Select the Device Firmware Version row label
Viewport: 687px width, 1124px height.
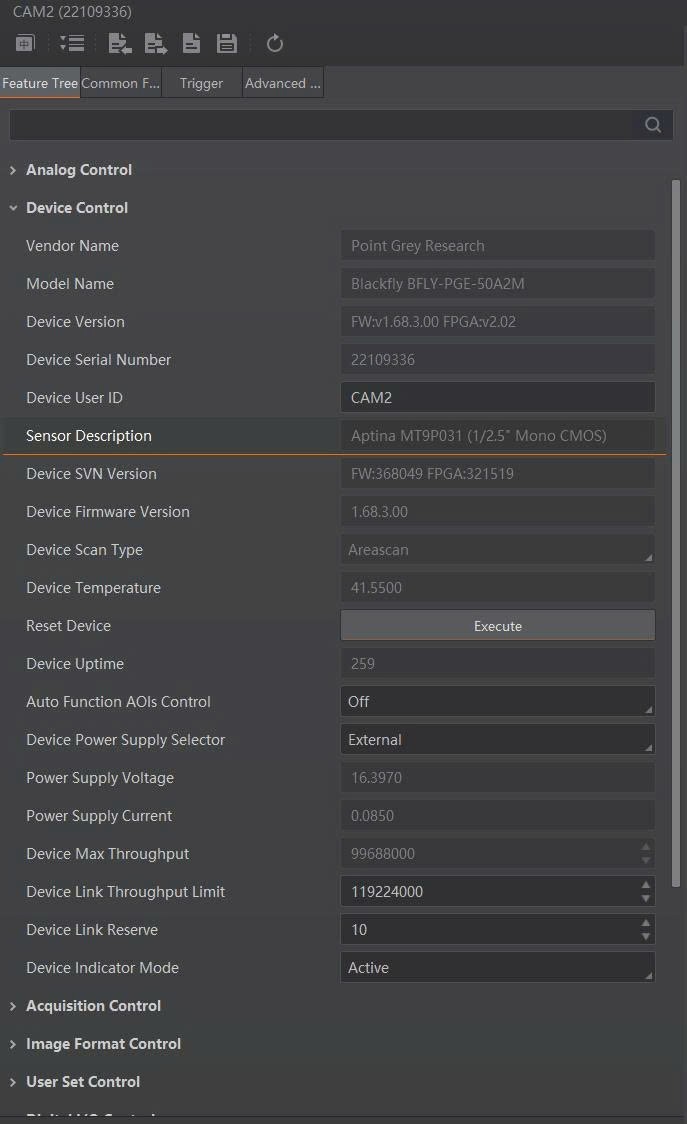point(108,512)
